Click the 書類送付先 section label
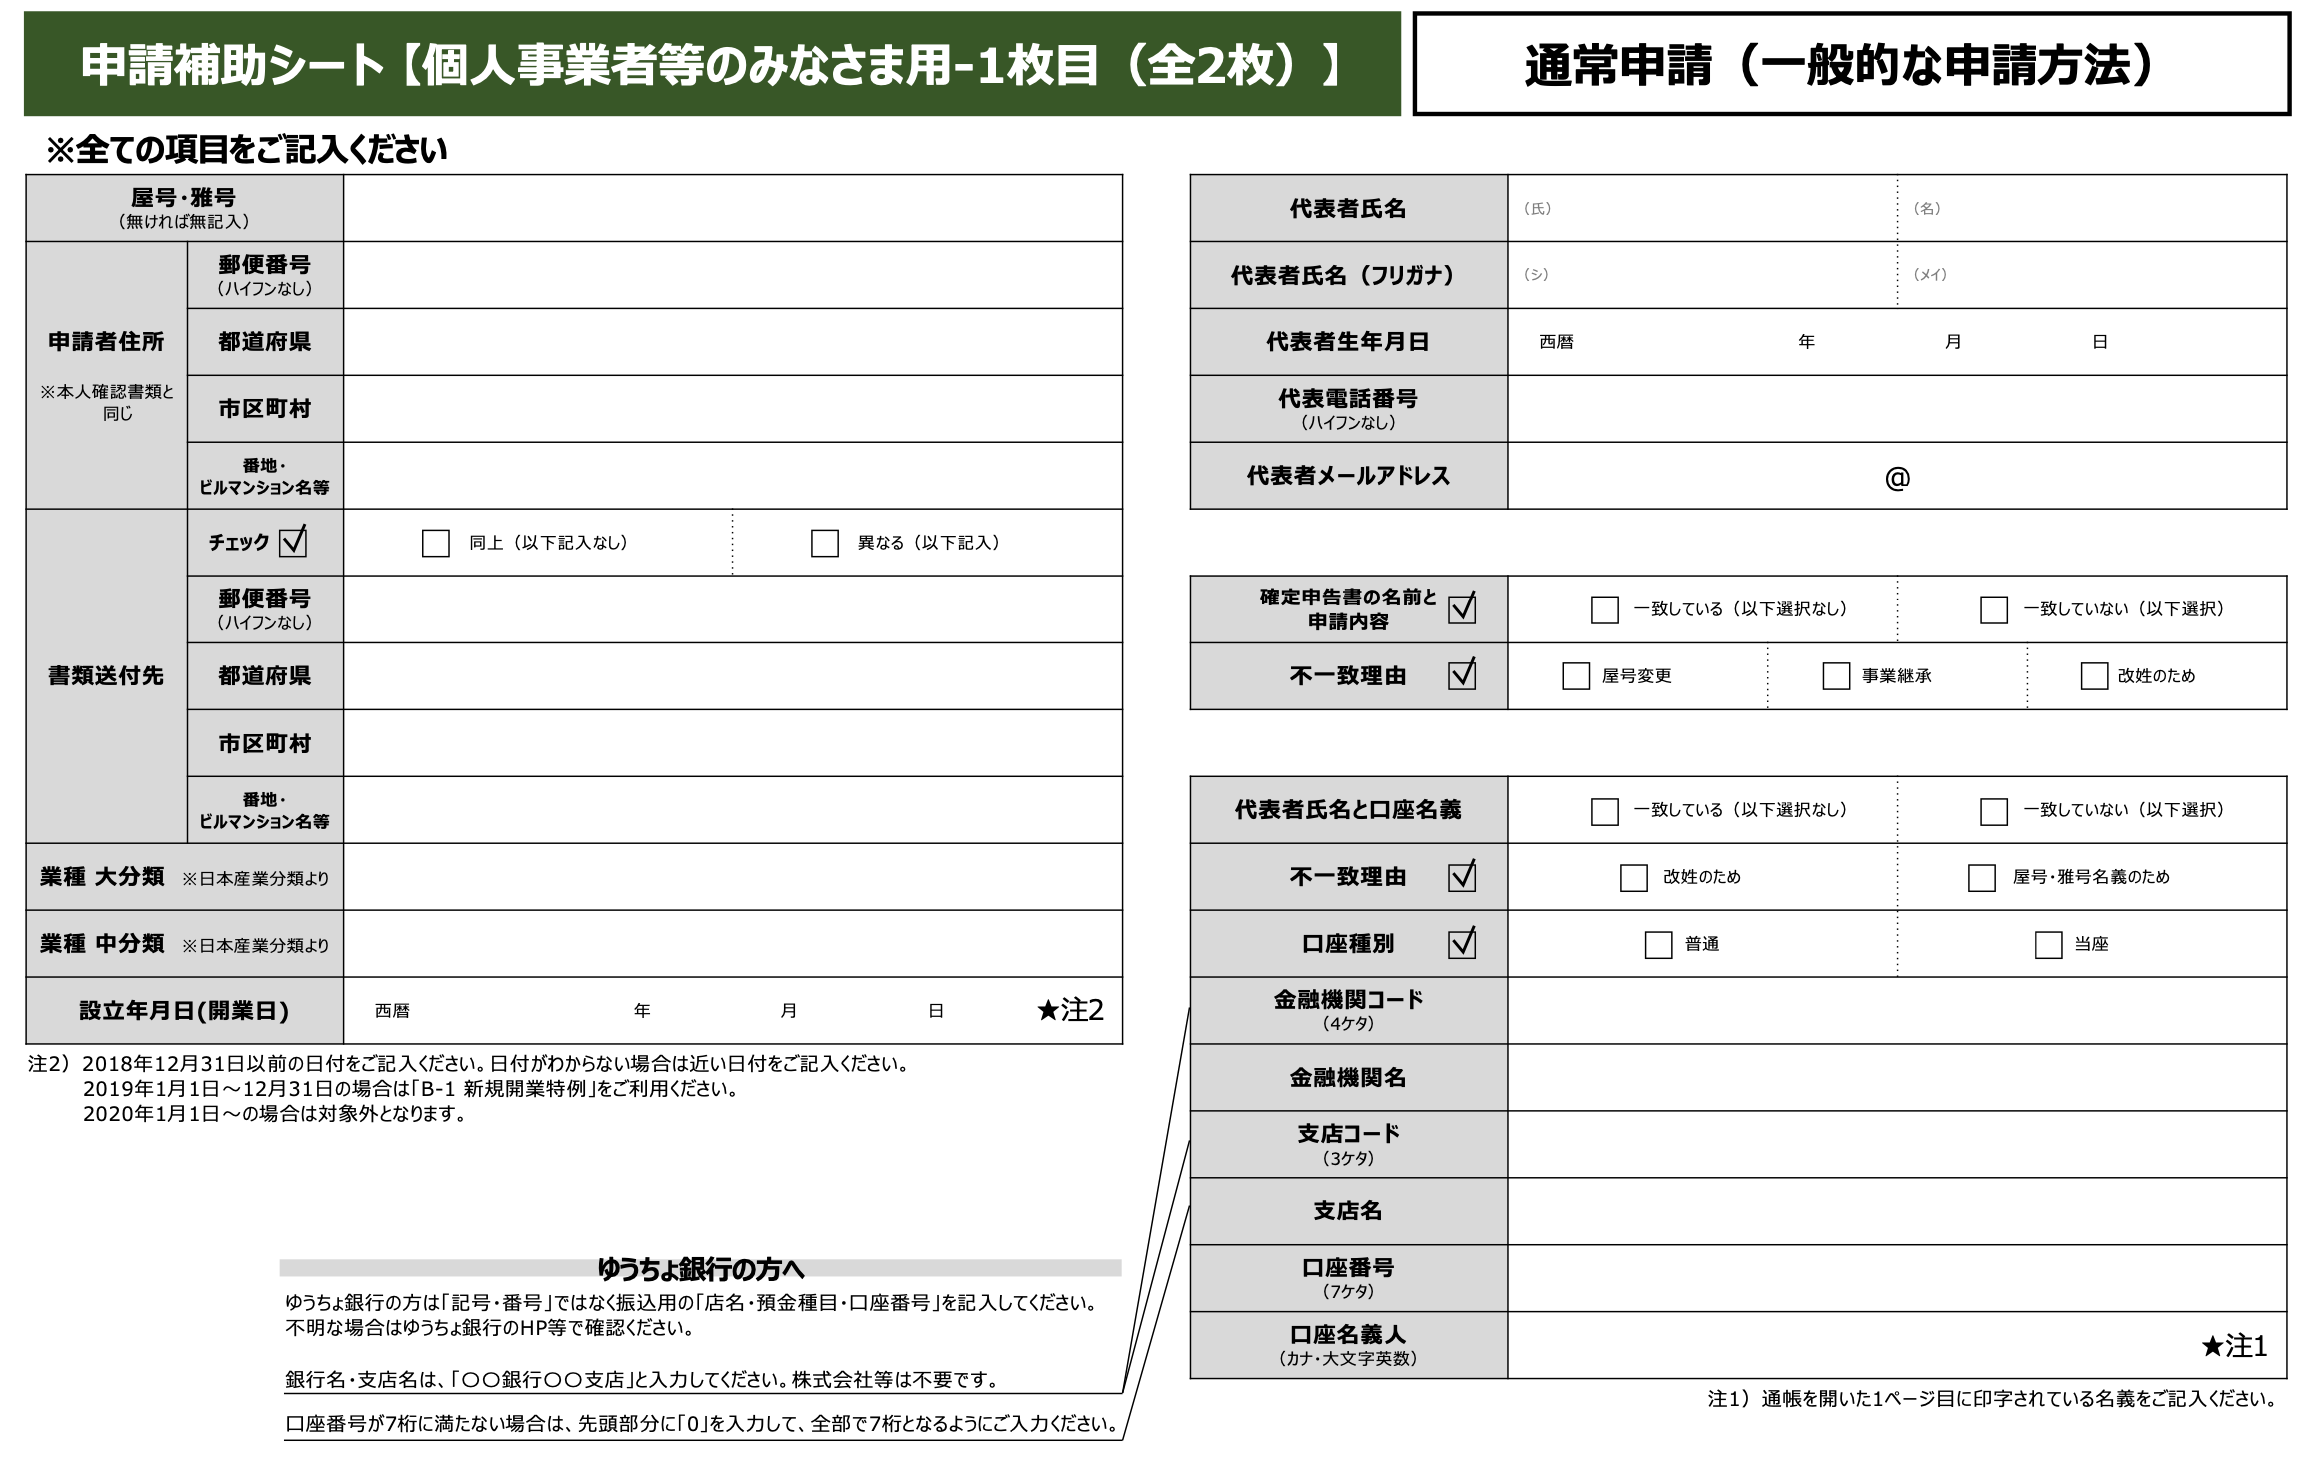 pyautogui.click(x=106, y=676)
